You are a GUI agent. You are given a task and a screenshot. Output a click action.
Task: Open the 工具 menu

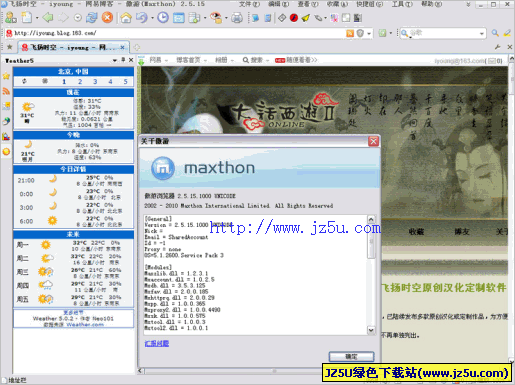click(402, 4)
